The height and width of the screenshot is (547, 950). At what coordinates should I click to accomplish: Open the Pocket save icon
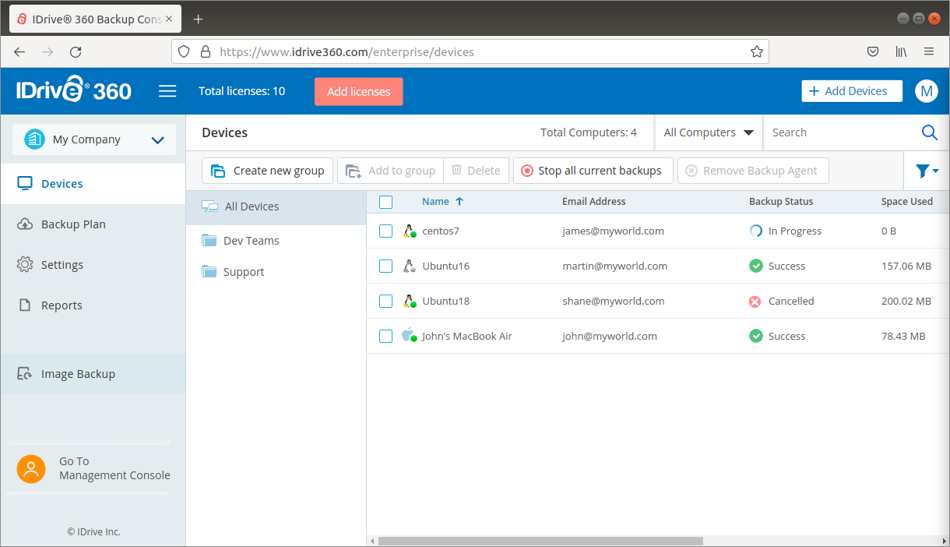[872, 51]
